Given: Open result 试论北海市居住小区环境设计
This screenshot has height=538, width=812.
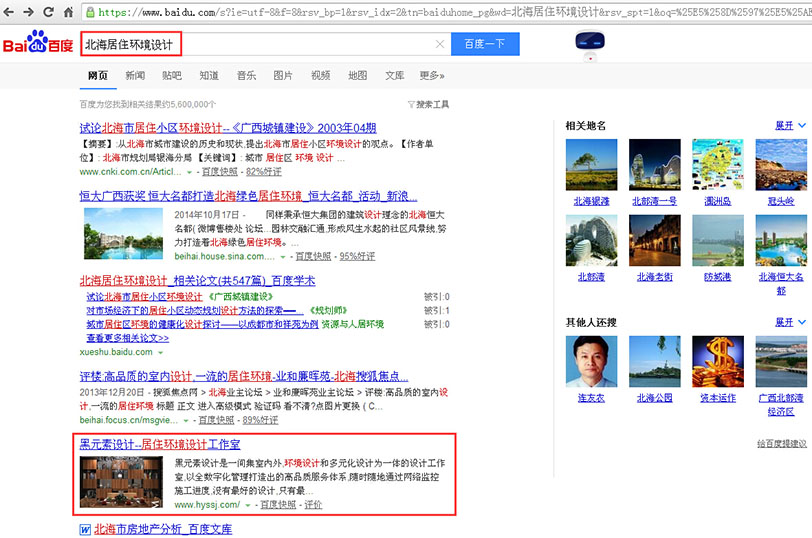Looking at the screenshot, I should [x=228, y=128].
